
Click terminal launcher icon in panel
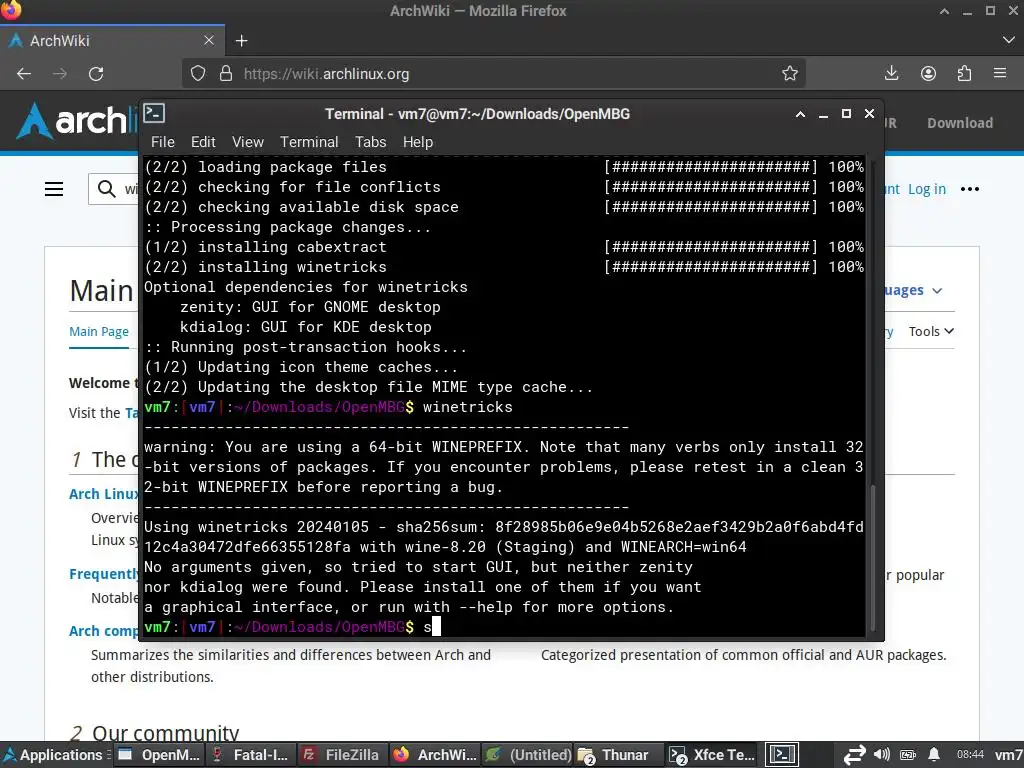tap(782, 755)
